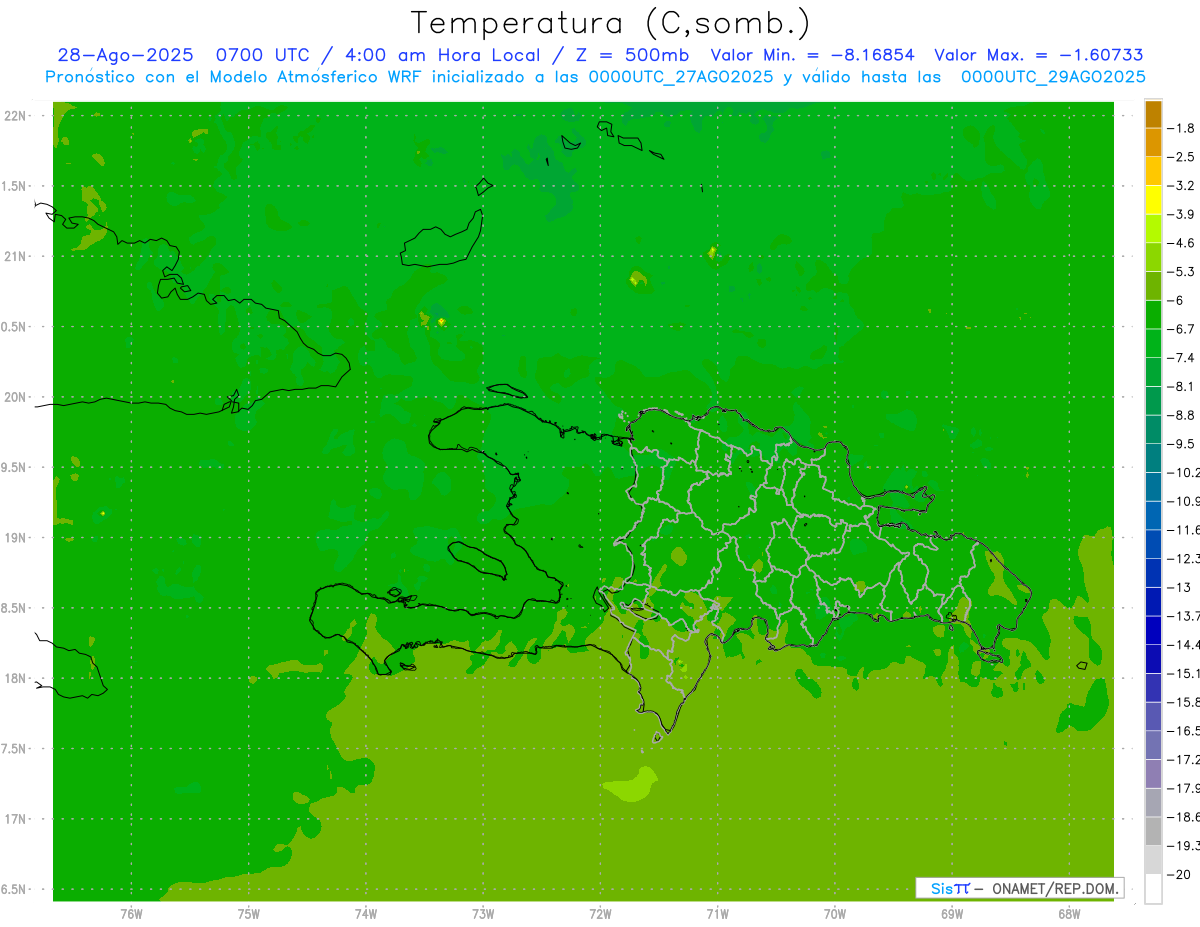Pick the purple swatch between -17.2 and -17.9
1200x927 pixels.
[x=1153, y=774]
